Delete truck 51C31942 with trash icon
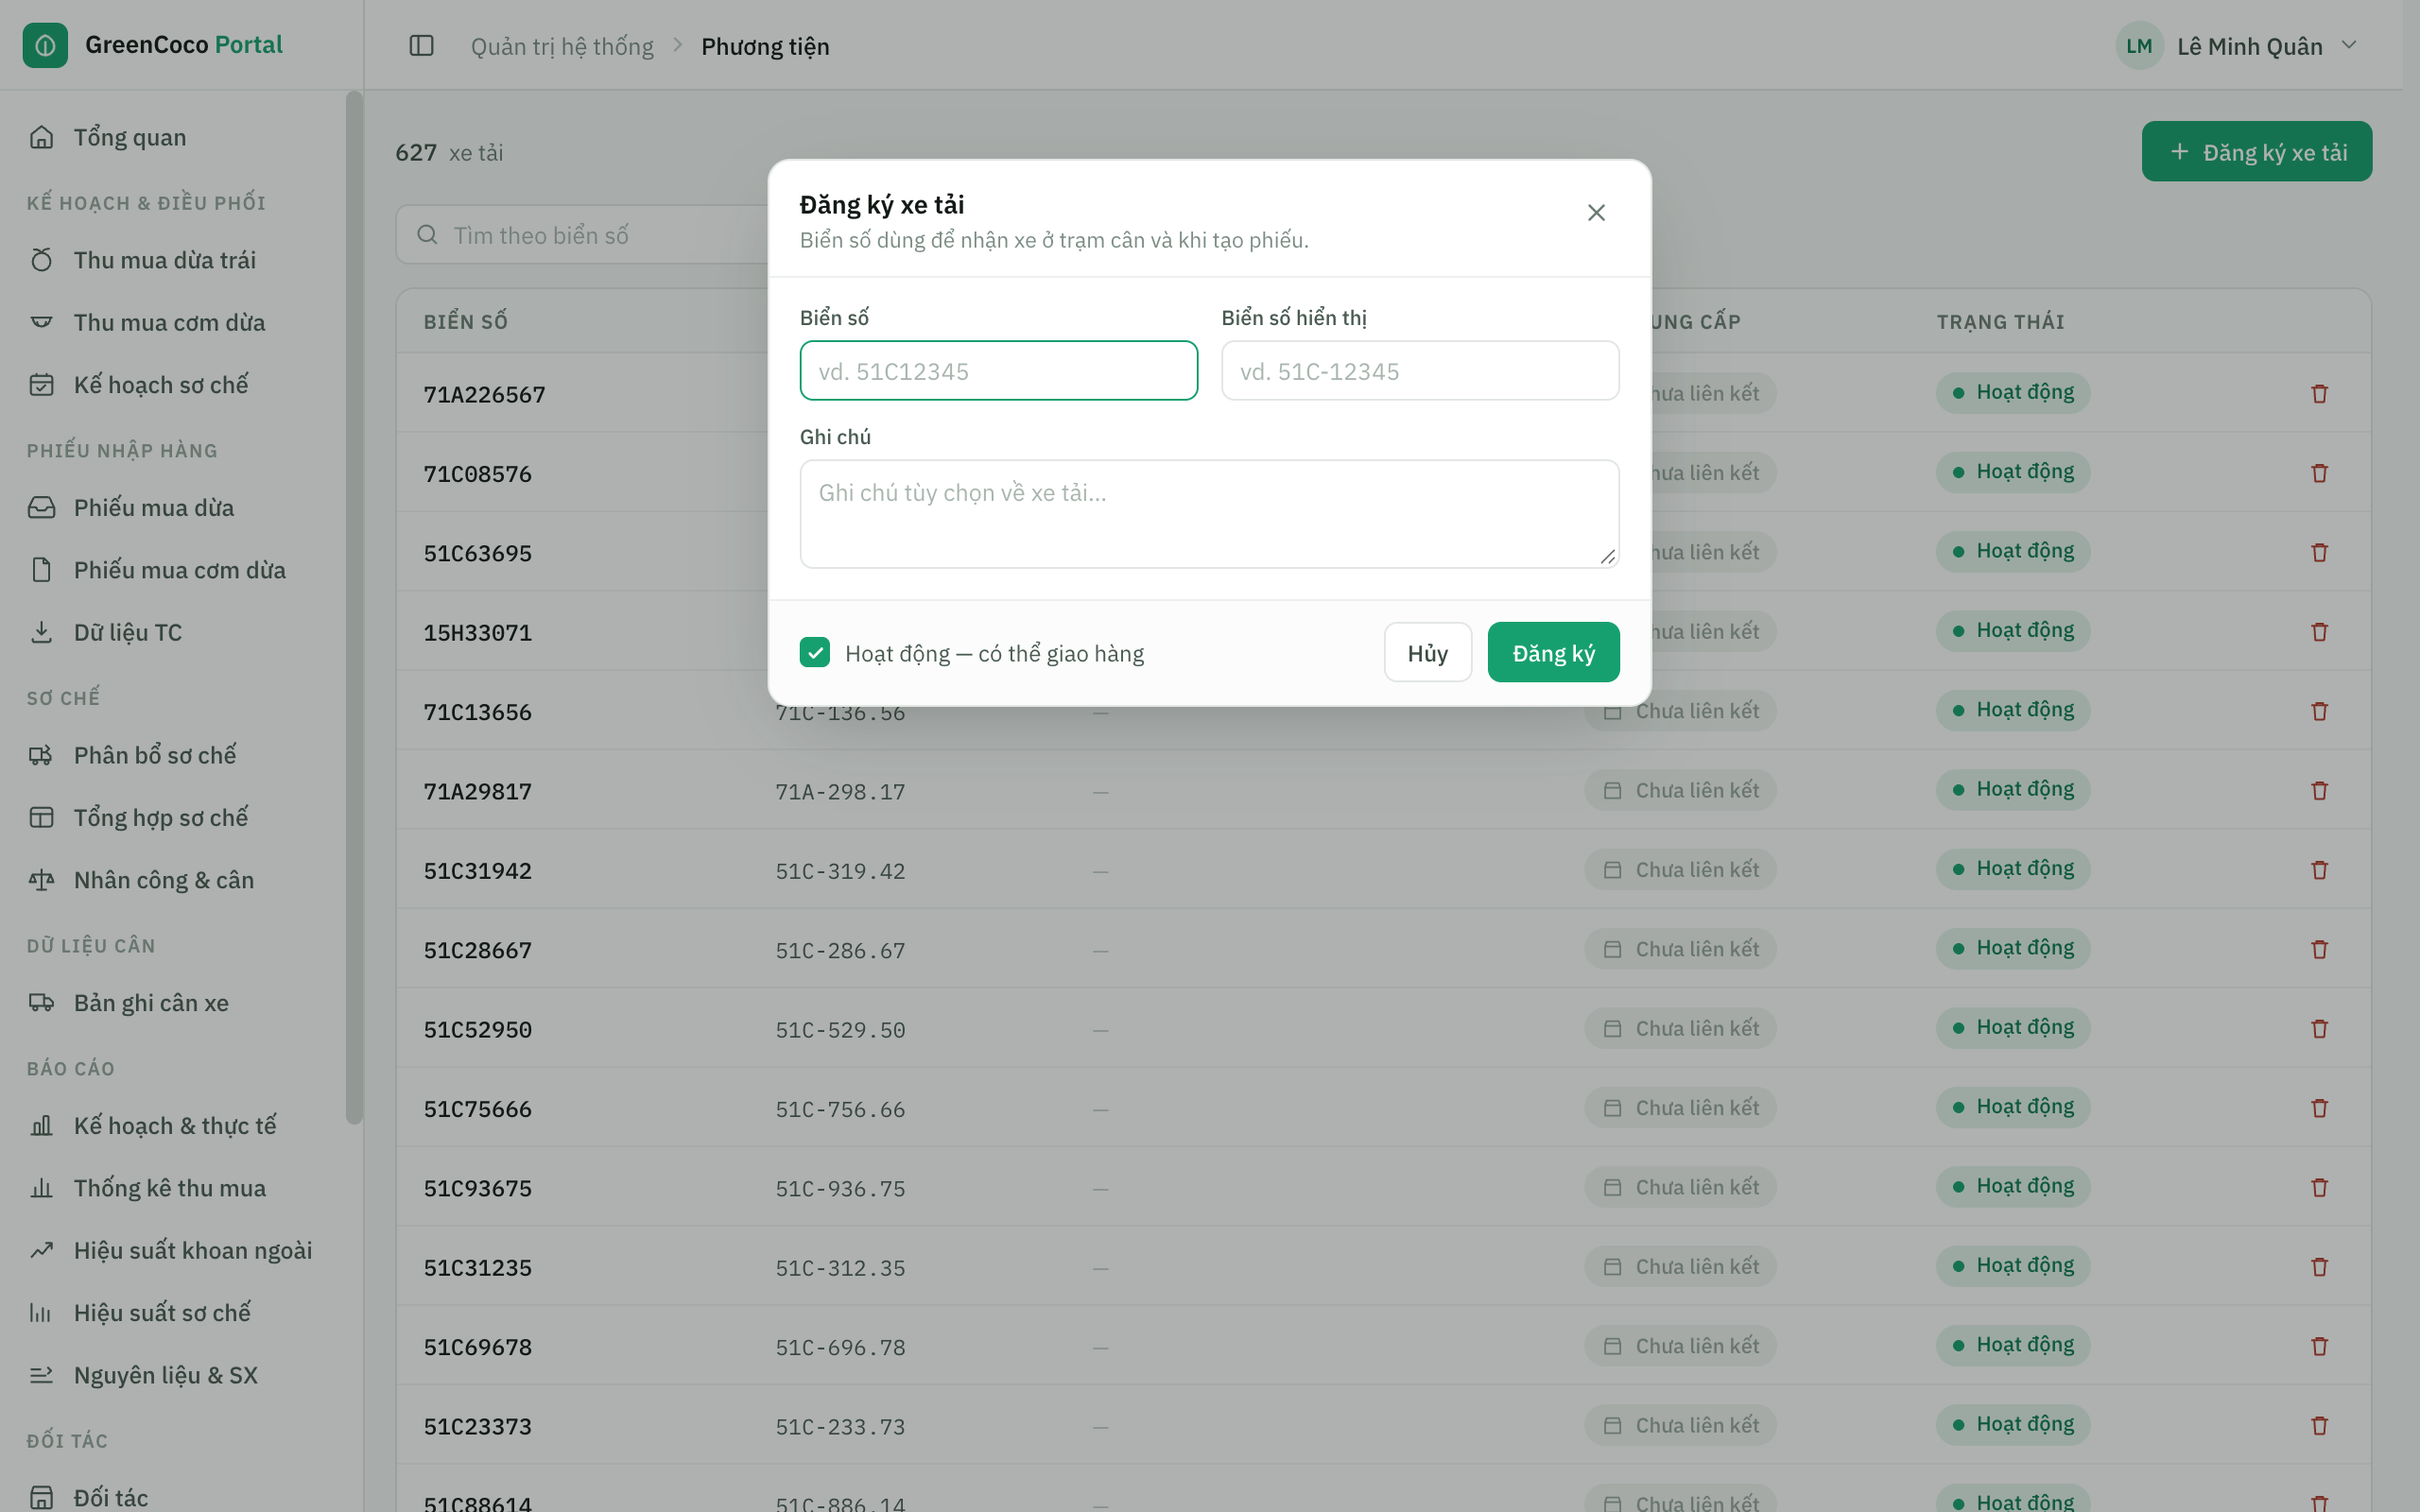Viewport: 2420px width, 1512px height. pos(2320,870)
